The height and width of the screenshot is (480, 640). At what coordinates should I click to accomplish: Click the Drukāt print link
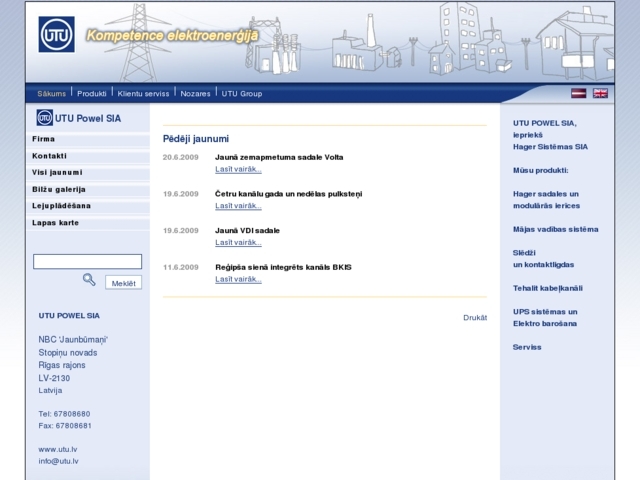[475, 317]
